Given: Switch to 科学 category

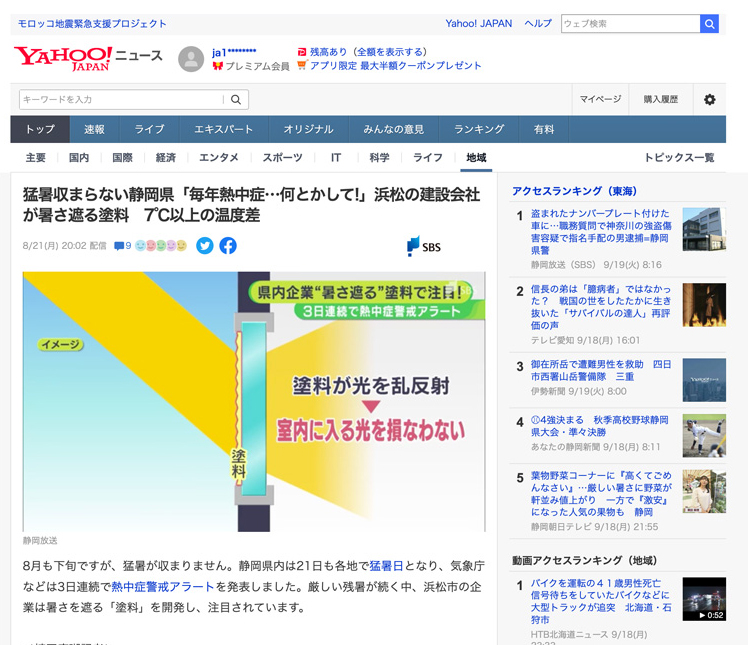Looking at the screenshot, I should click(379, 157).
